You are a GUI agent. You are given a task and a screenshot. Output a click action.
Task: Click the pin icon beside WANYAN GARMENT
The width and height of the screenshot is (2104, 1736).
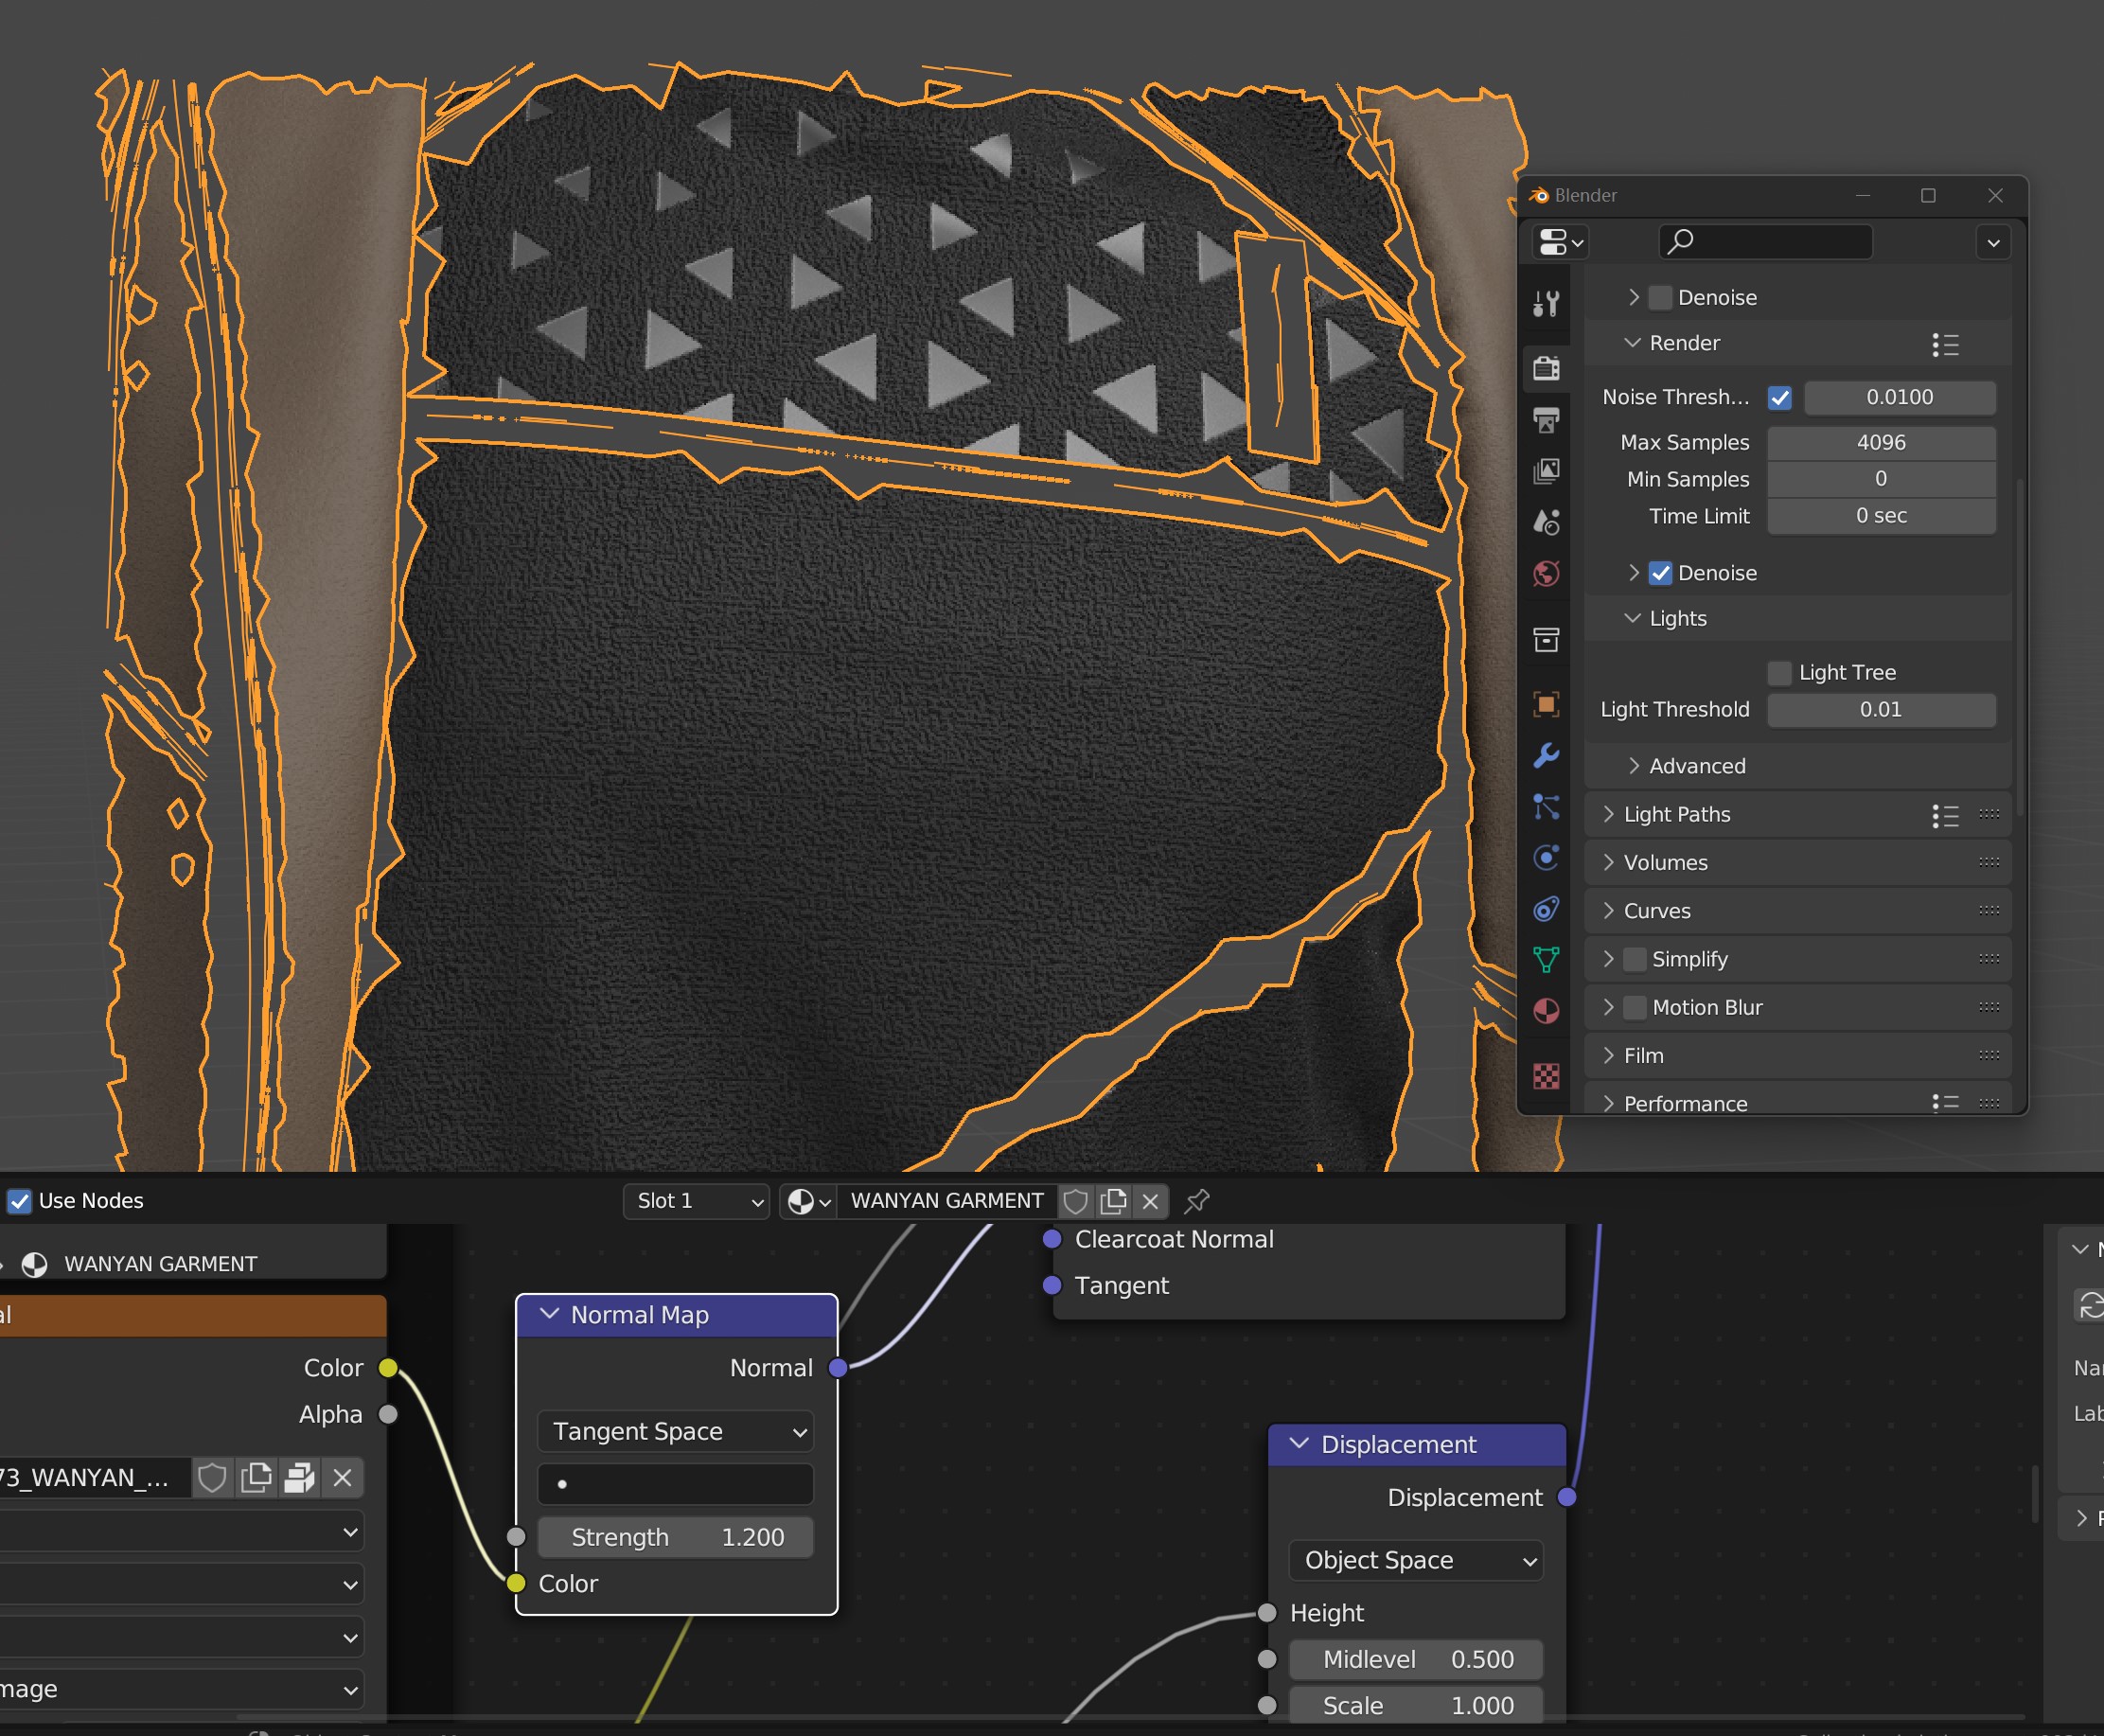[x=1197, y=1200]
